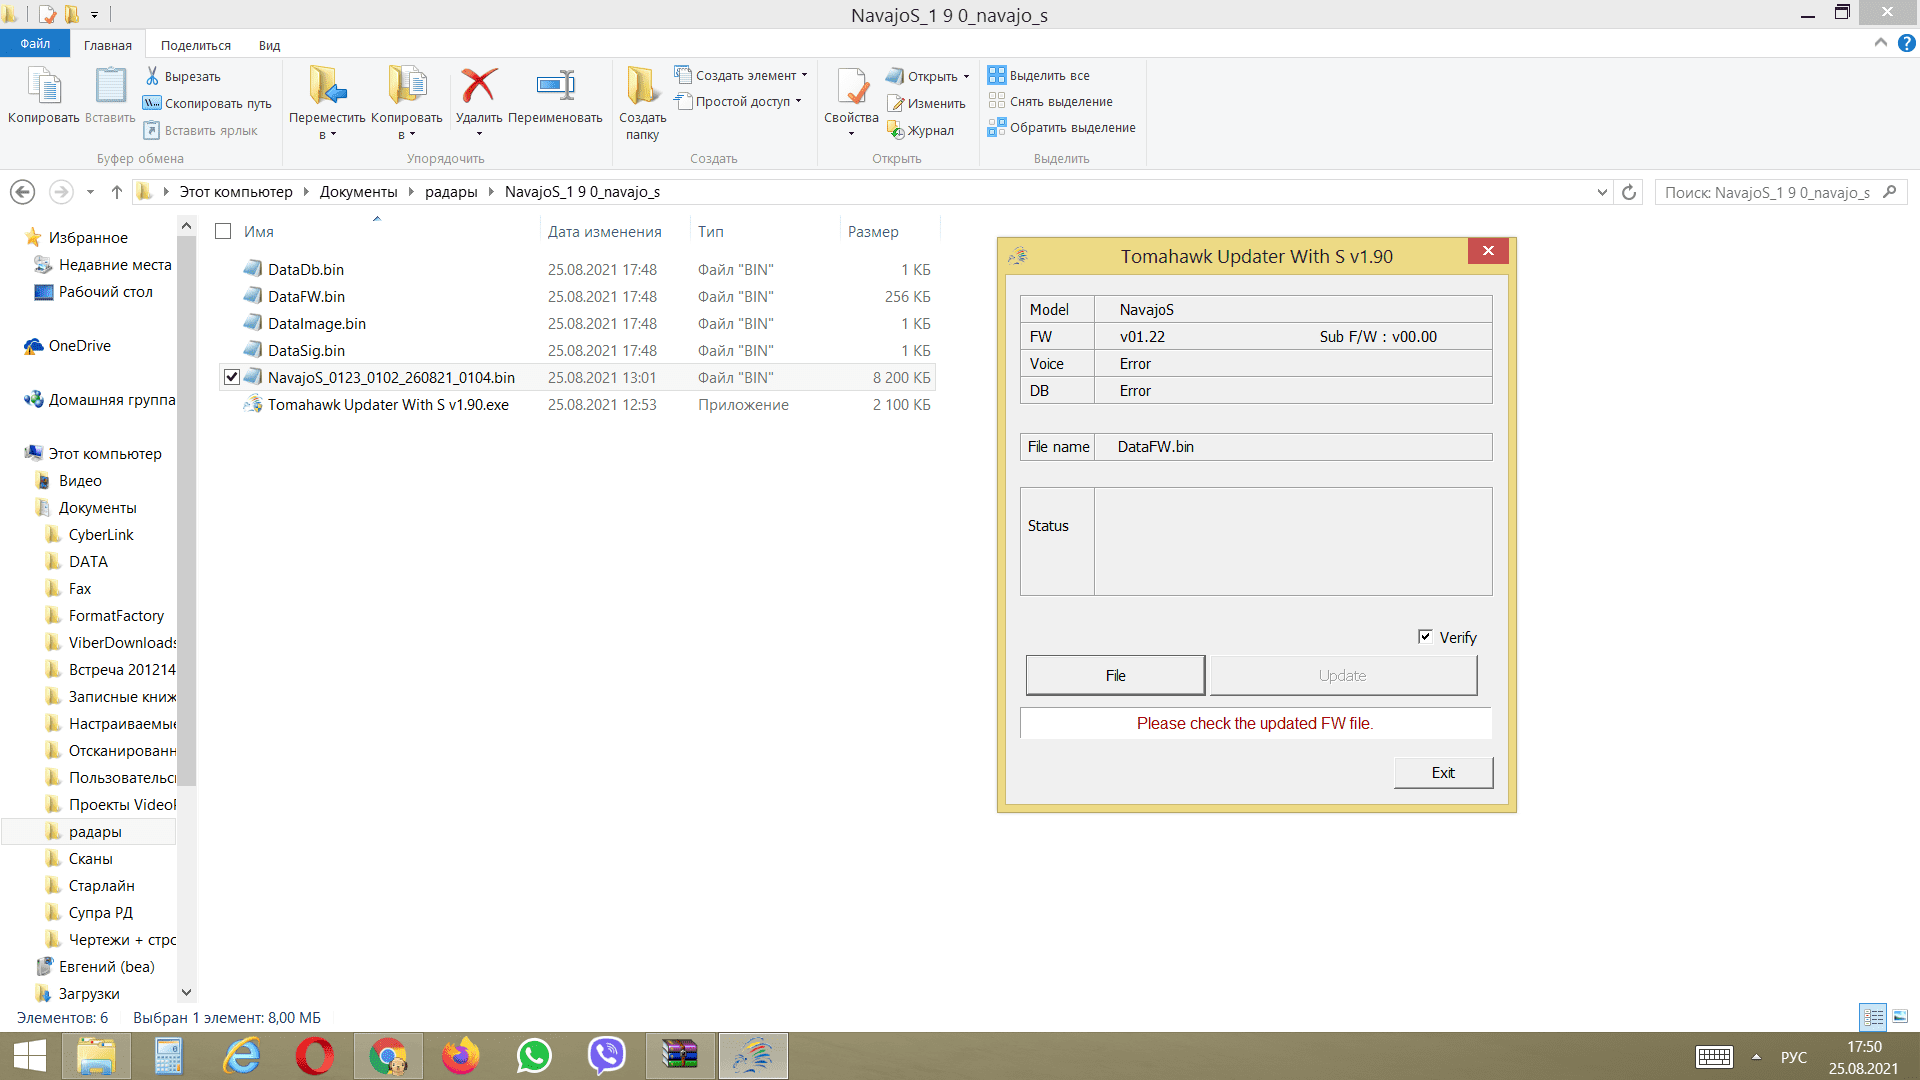Switch to the Вид ribbon tab

coord(269,45)
